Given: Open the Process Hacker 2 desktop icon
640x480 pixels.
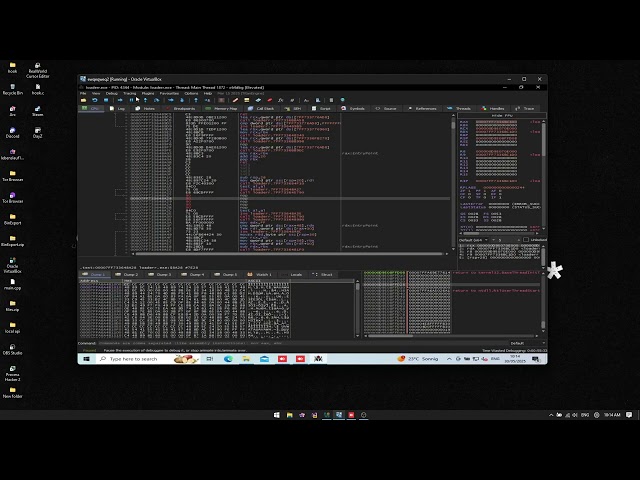Looking at the screenshot, I should [x=12, y=374].
